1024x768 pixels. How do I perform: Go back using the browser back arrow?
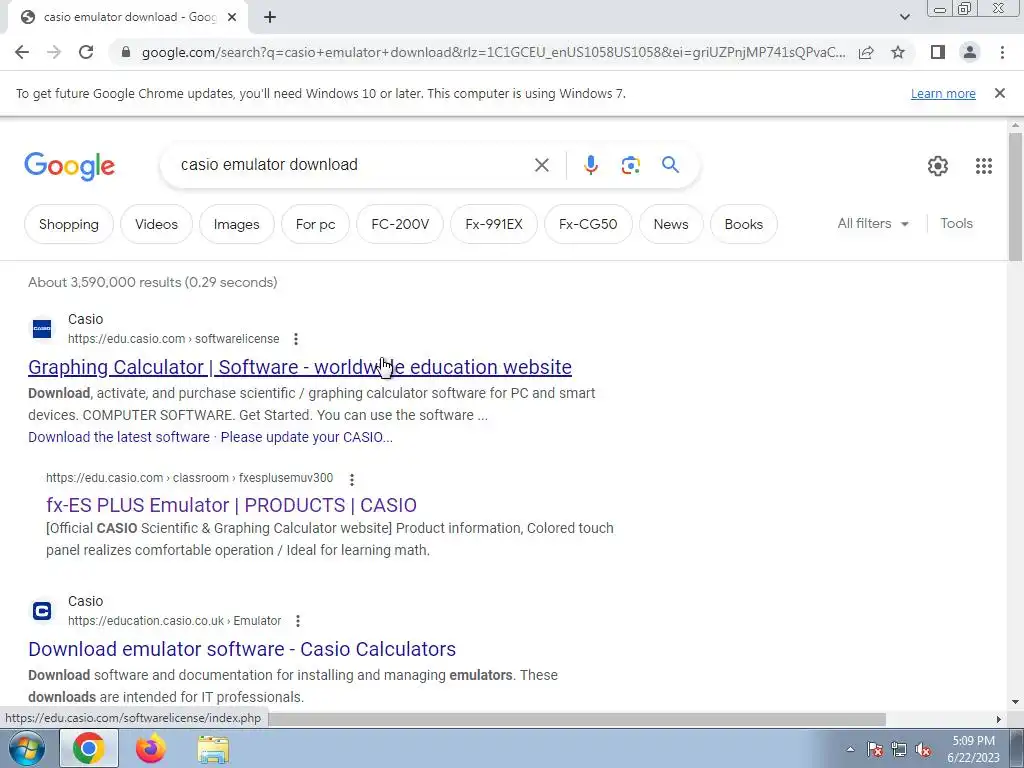pyautogui.click(x=22, y=52)
